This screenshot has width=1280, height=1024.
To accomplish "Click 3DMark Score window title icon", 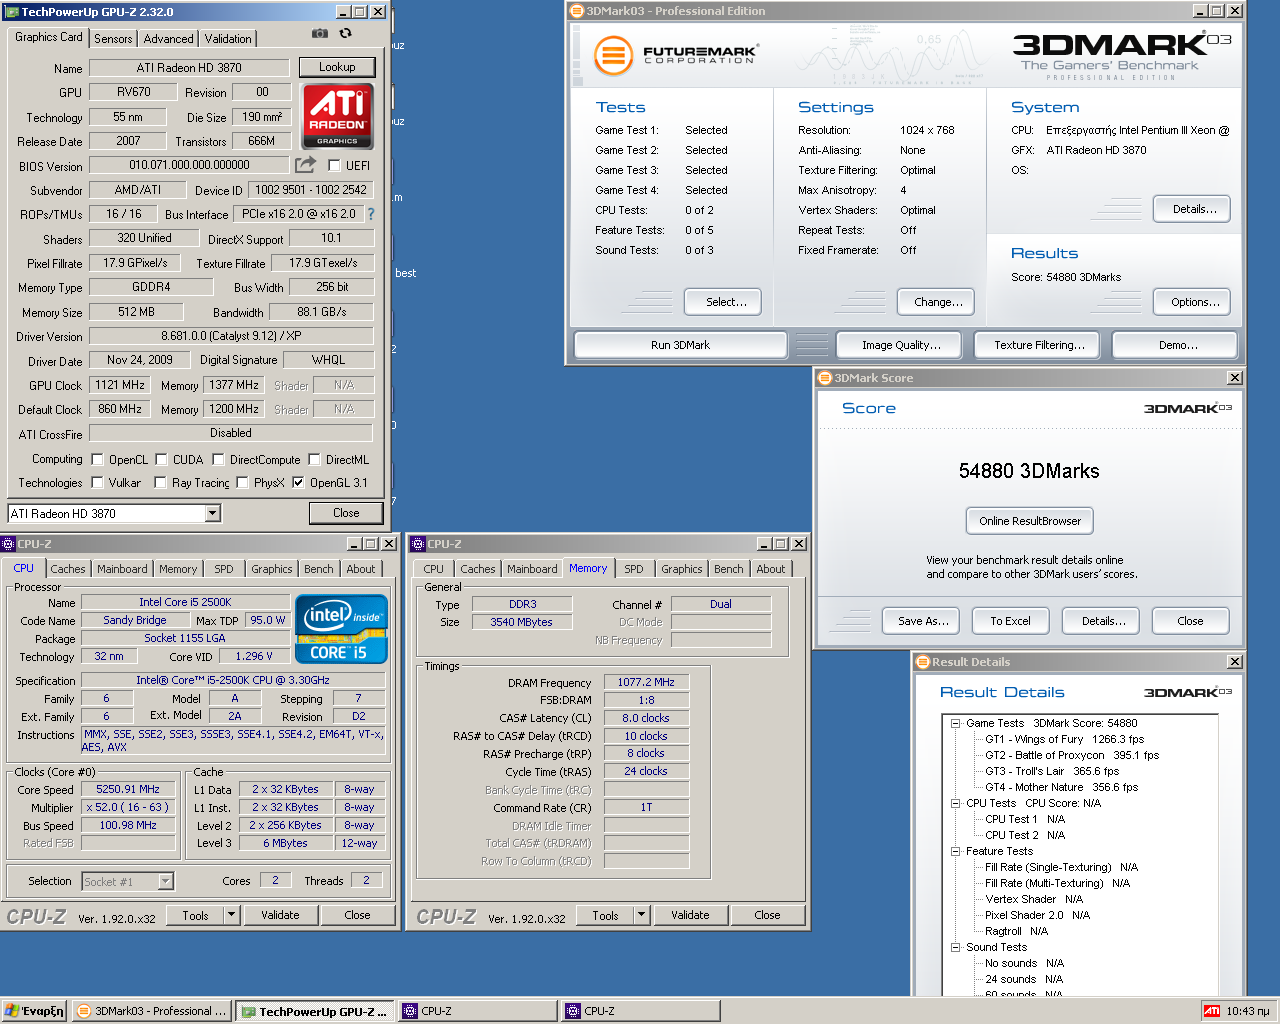I will point(825,378).
